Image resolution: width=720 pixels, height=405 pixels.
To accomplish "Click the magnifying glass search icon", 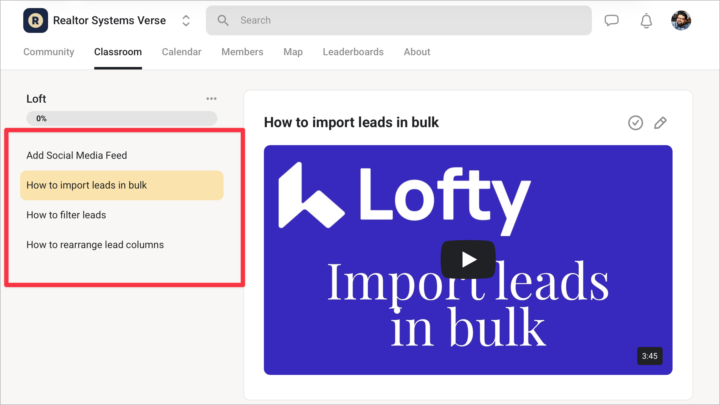I will (223, 20).
